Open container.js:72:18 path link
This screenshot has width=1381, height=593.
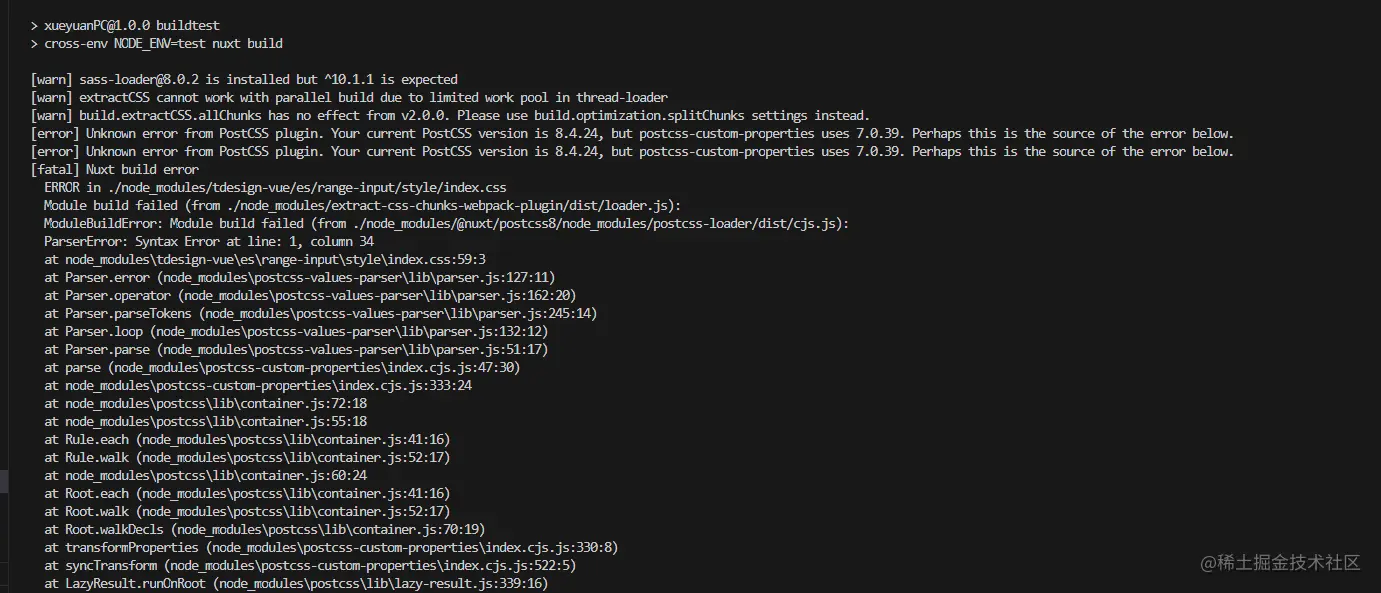[x=216, y=403]
